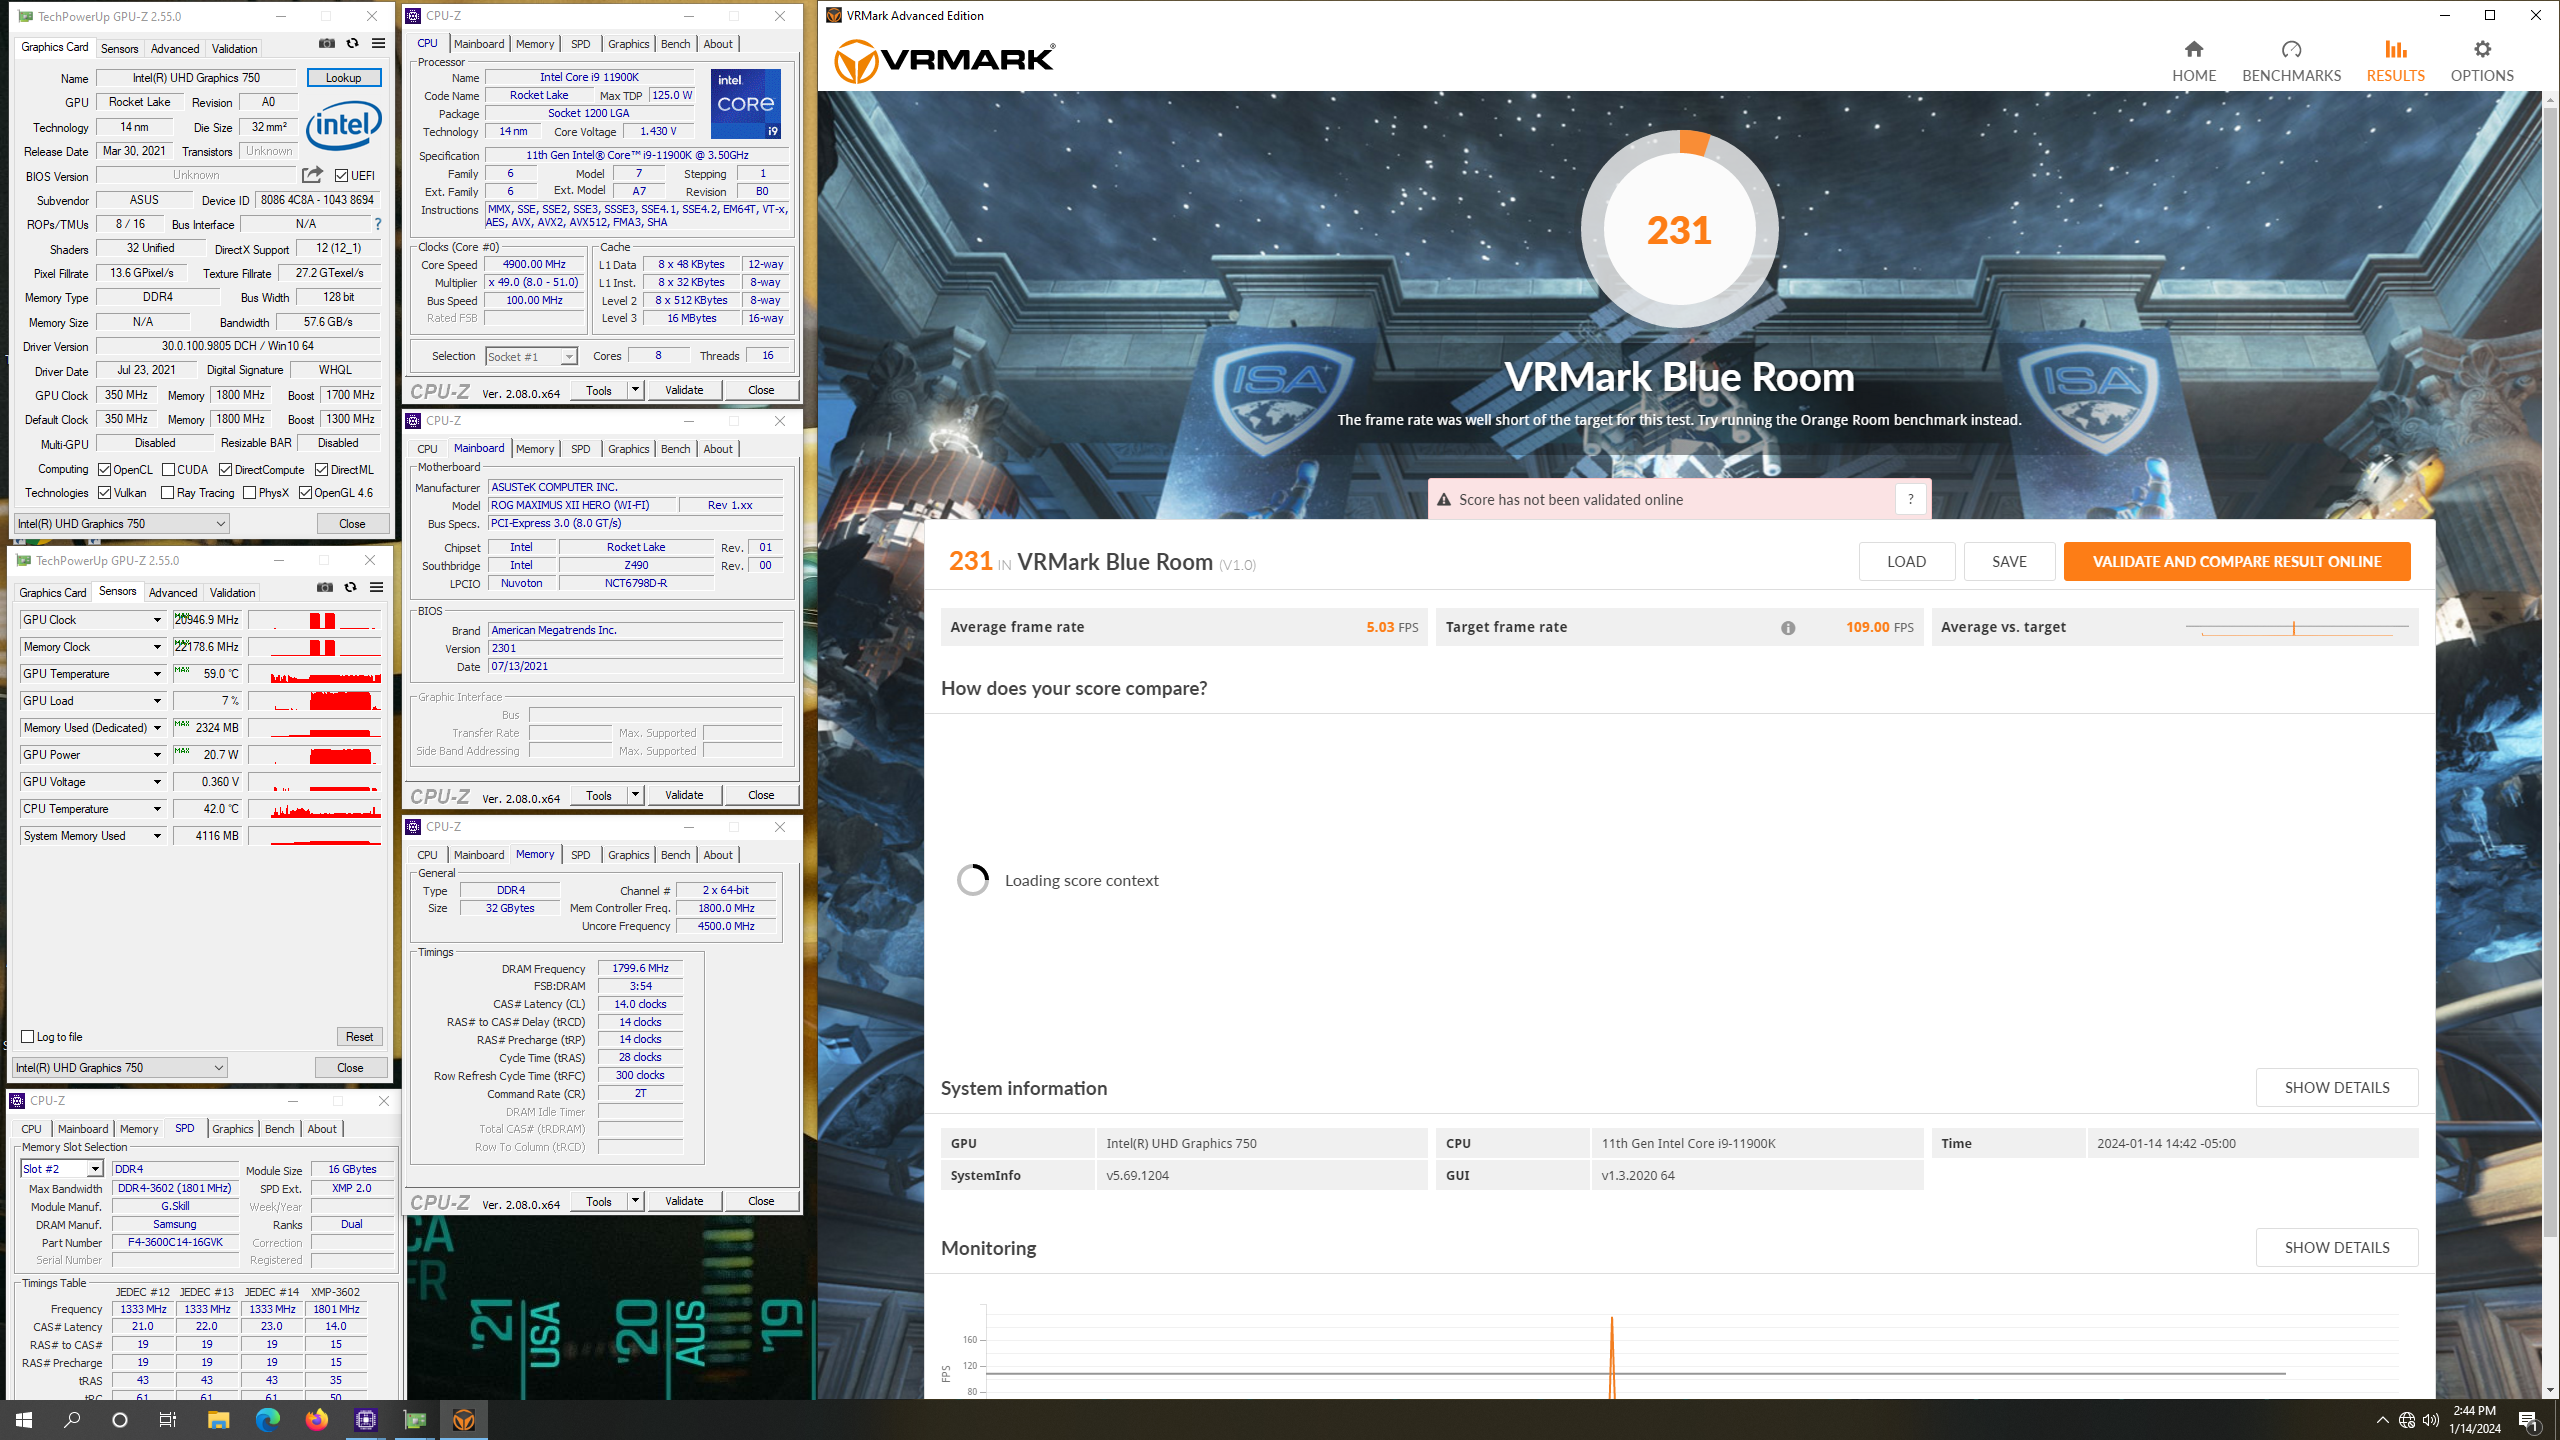Open GPU selector dropdown in GPU-Z Graphics Card
The height and width of the screenshot is (1440, 2560).
tap(121, 523)
